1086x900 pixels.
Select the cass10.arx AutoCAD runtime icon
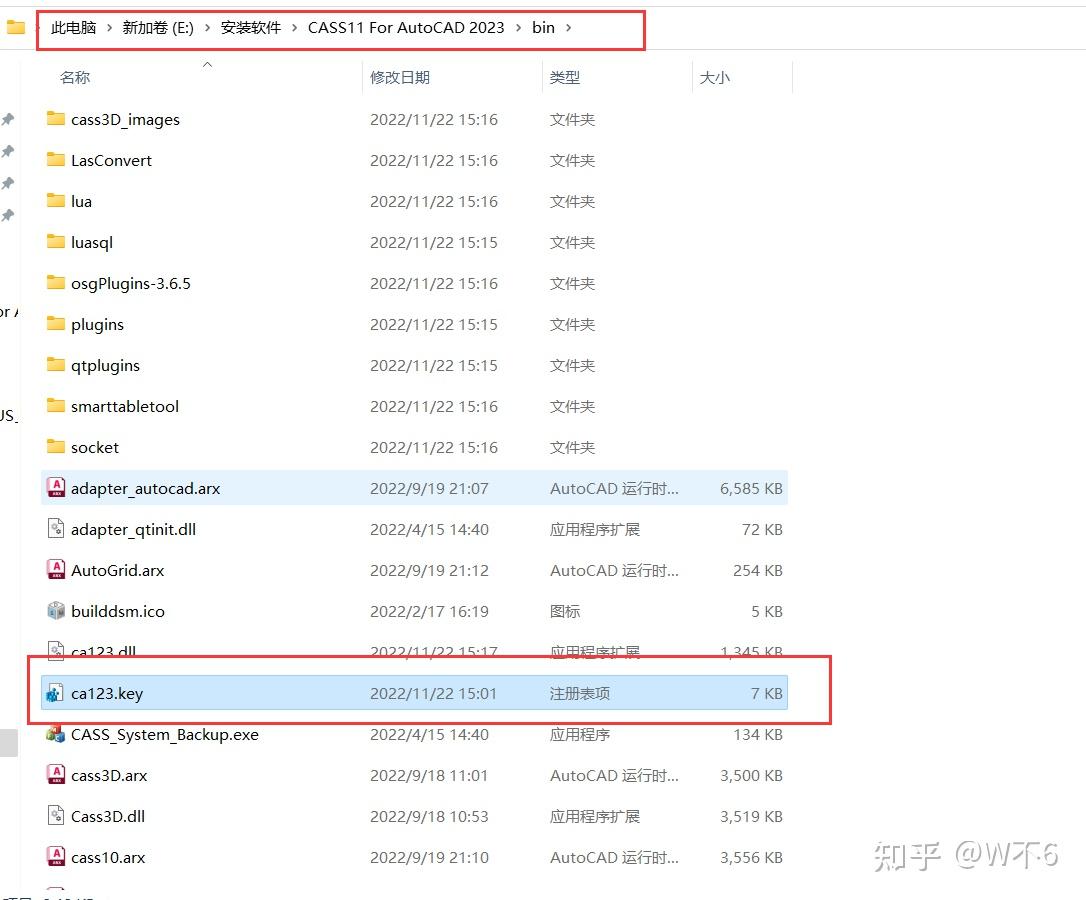tap(56, 857)
